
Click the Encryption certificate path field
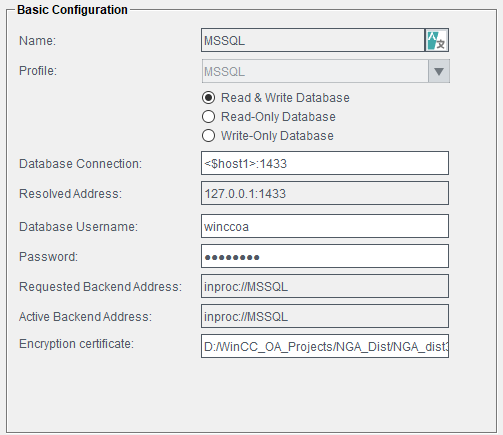(x=325, y=346)
